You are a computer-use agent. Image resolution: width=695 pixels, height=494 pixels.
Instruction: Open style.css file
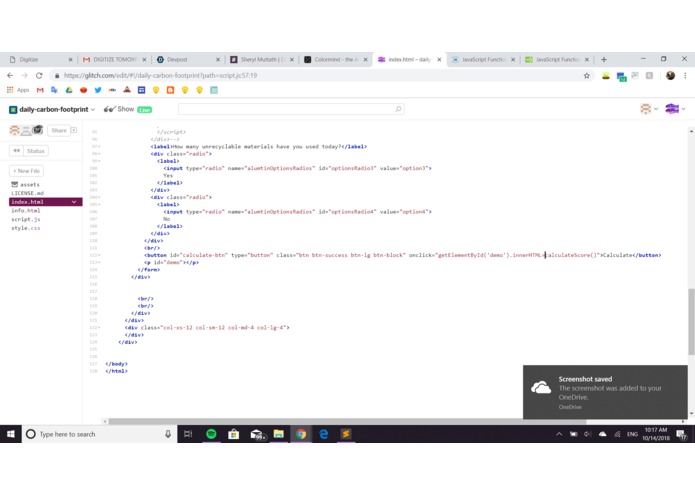pos(26,228)
